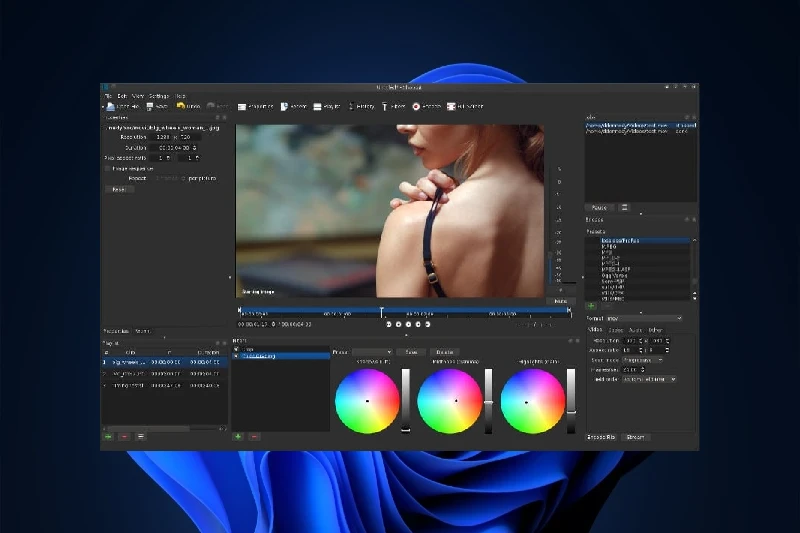The image size is (800, 533).
Task: Click the Stream button
Action: pyautogui.click(x=635, y=437)
